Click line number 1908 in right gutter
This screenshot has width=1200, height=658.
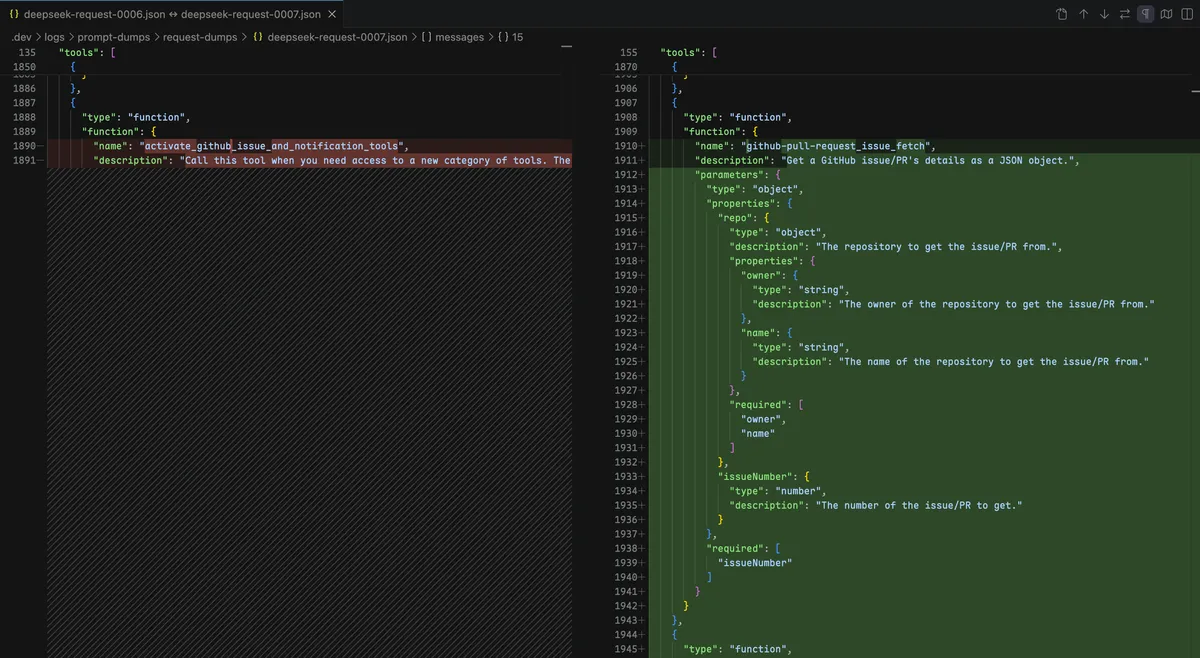tap(626, 117)
